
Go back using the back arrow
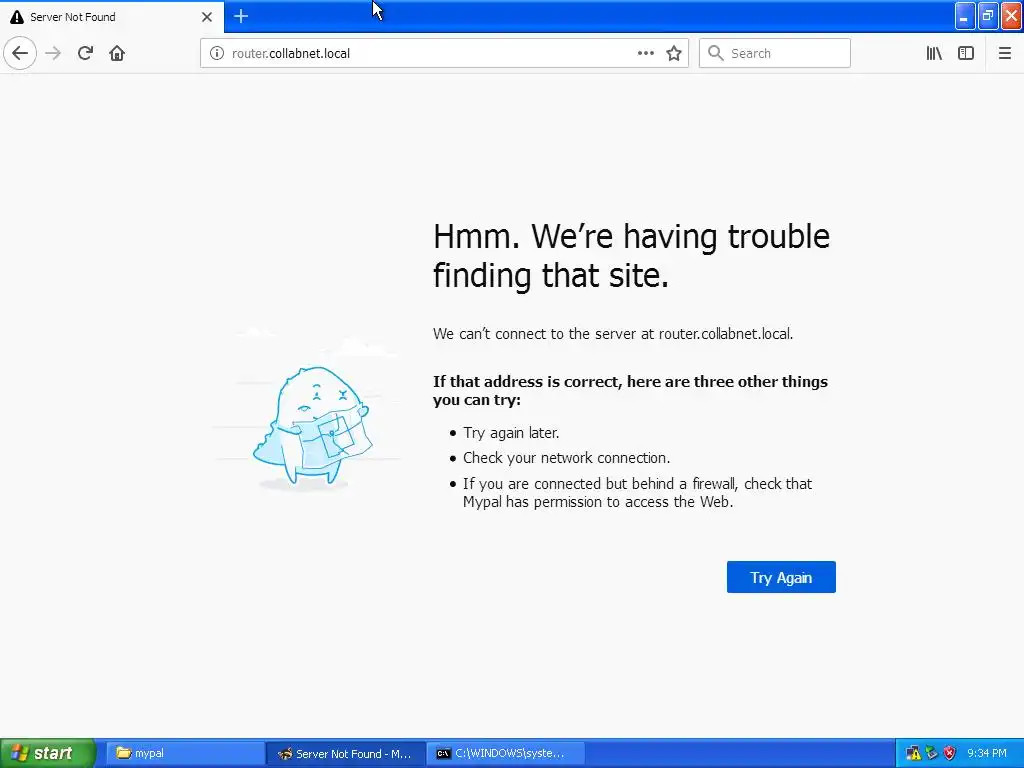20,53
